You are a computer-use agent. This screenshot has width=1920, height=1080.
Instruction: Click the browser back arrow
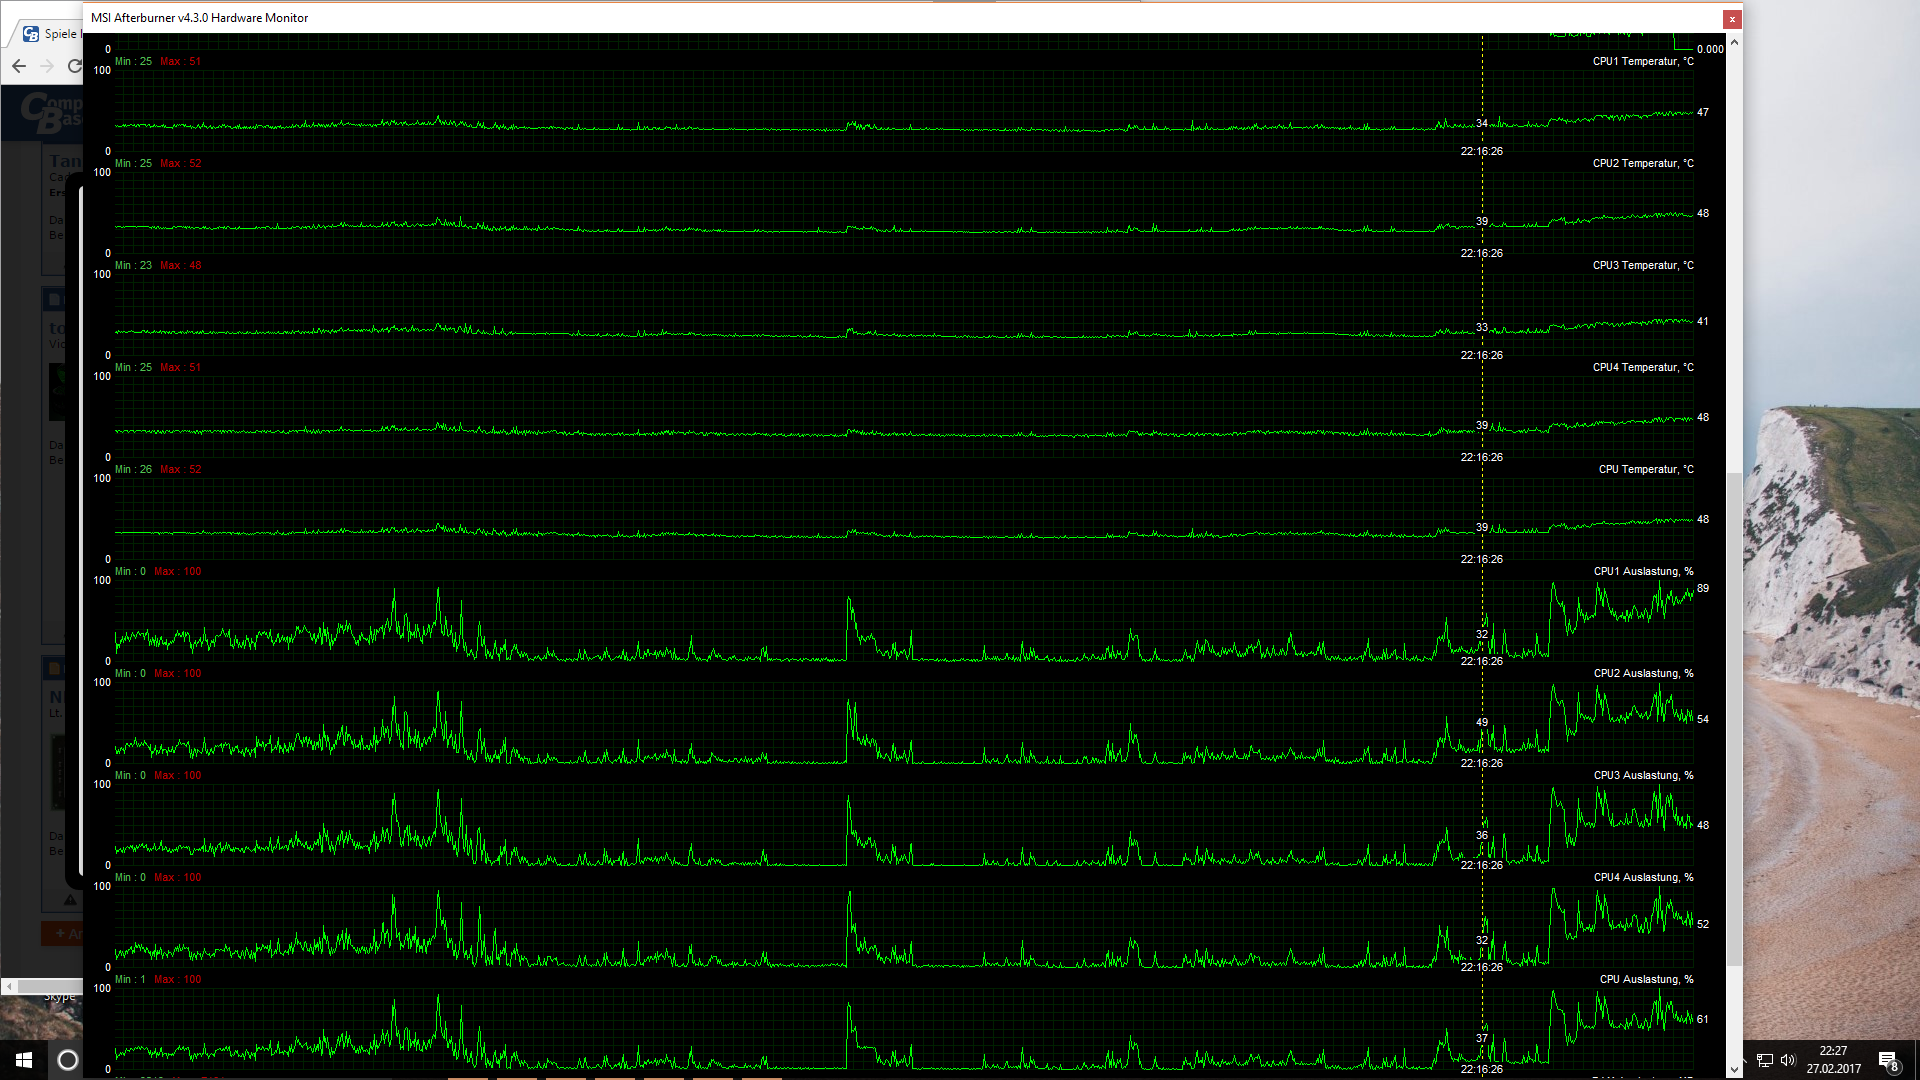click(x=19, y=66)
